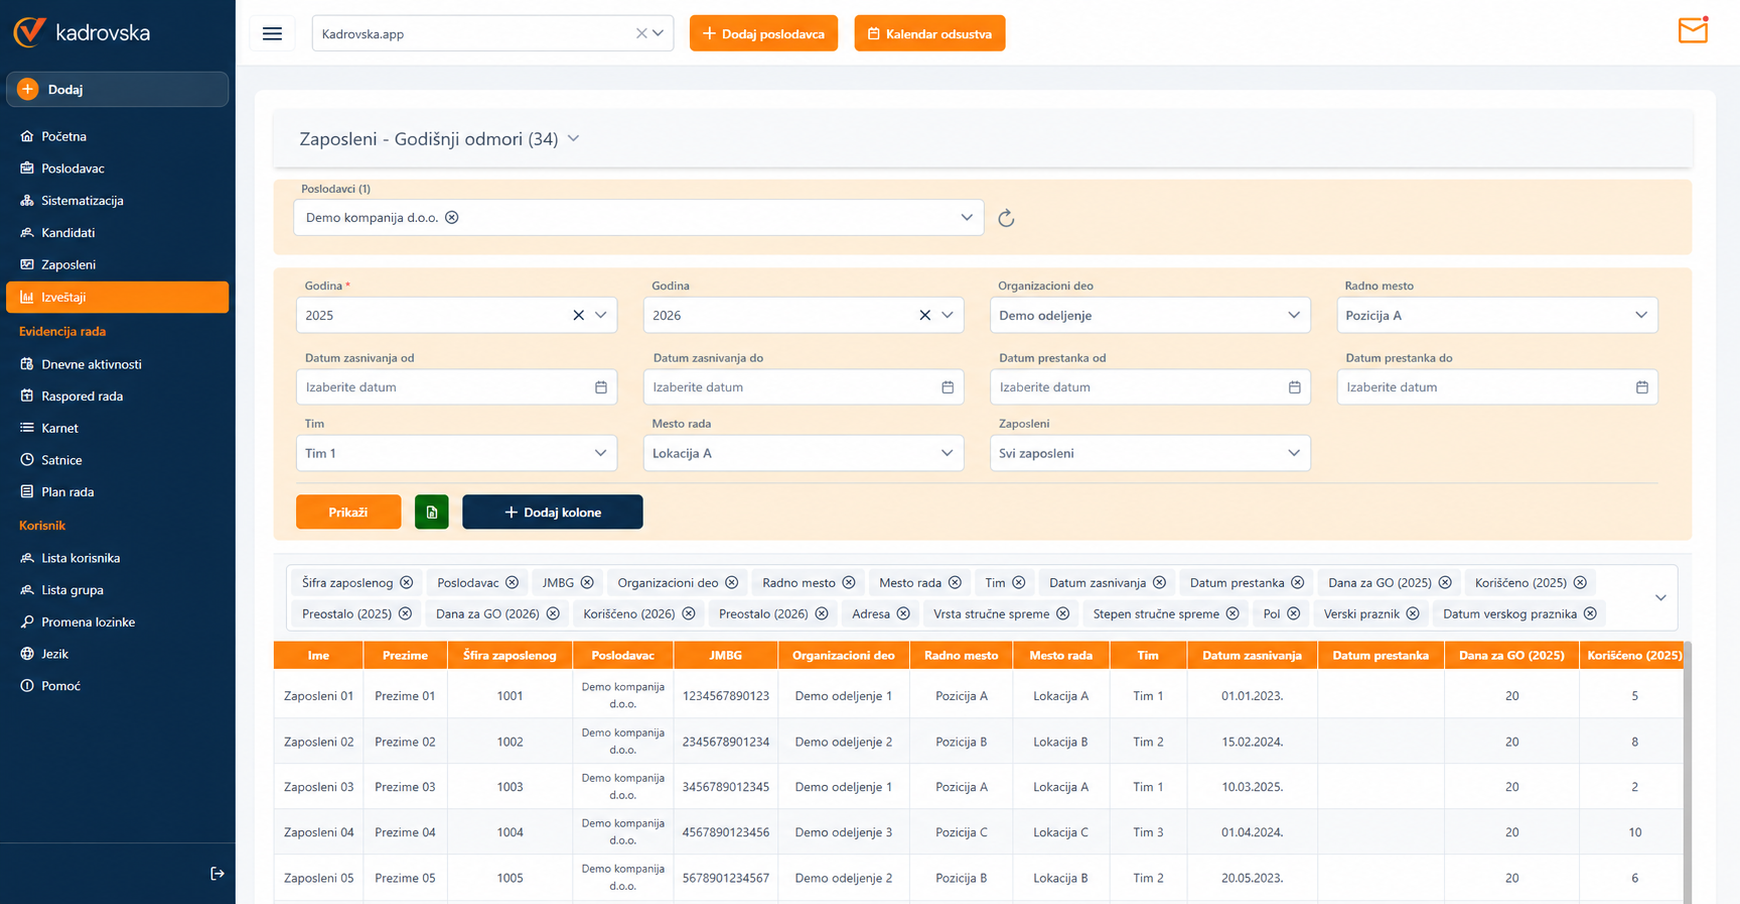Expand the Mesto rada dropdown

tap(804, 453)
